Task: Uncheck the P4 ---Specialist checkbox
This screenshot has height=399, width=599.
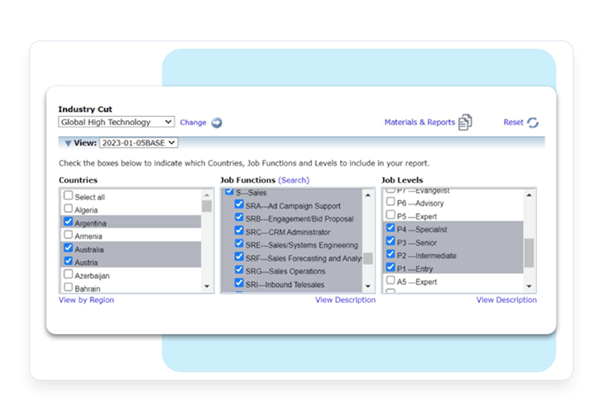Action: click(390, 228)
